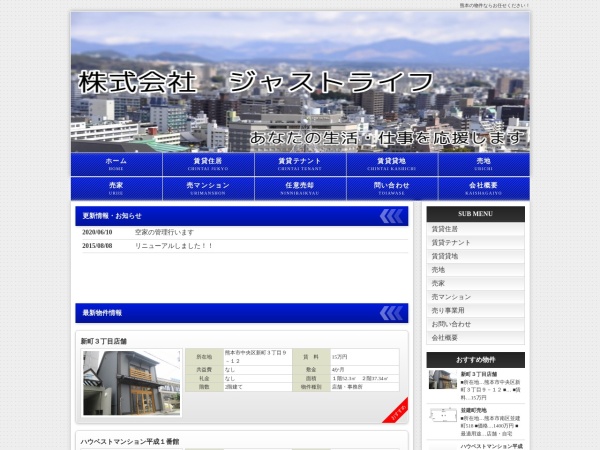
Task: Select 売マンション in the SUB MENU
Action: coord(475,297)
